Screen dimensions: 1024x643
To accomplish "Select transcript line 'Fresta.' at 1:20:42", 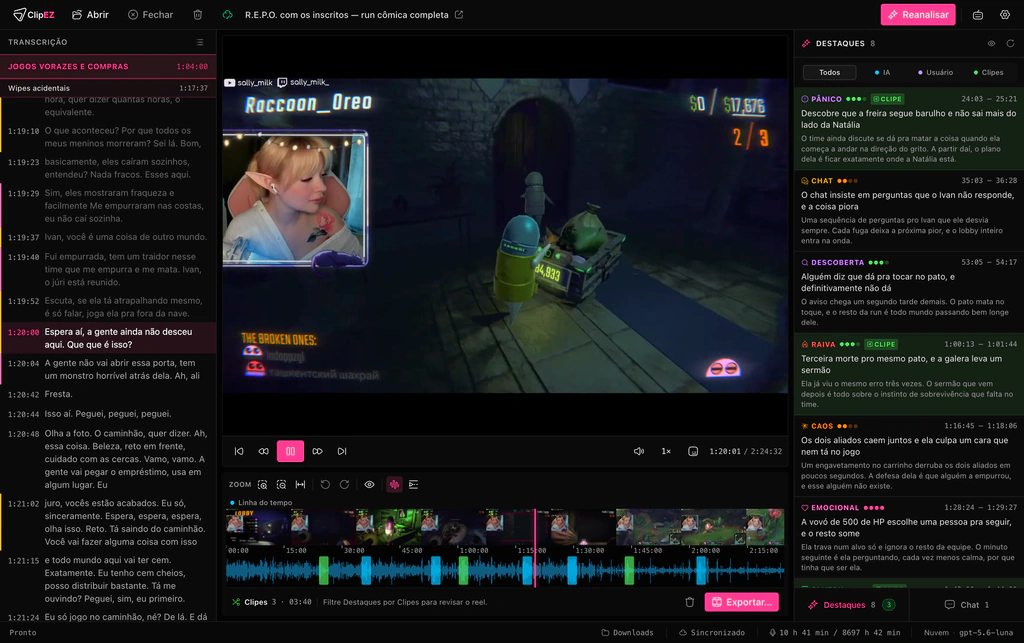I will 108,394.
